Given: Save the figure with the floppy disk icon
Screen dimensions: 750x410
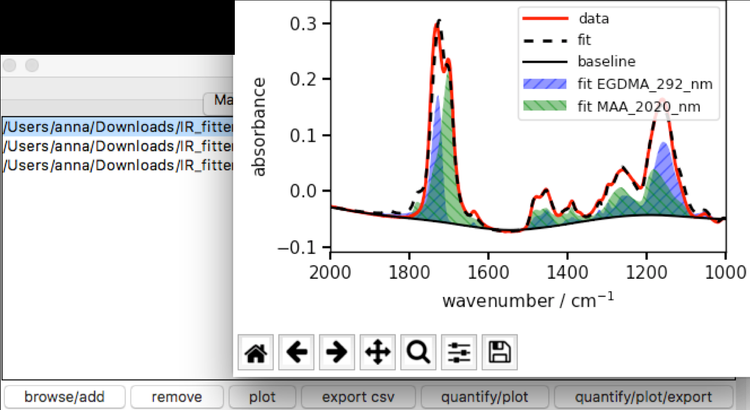Looking at the screenshot, I should (x=500, y=353).
